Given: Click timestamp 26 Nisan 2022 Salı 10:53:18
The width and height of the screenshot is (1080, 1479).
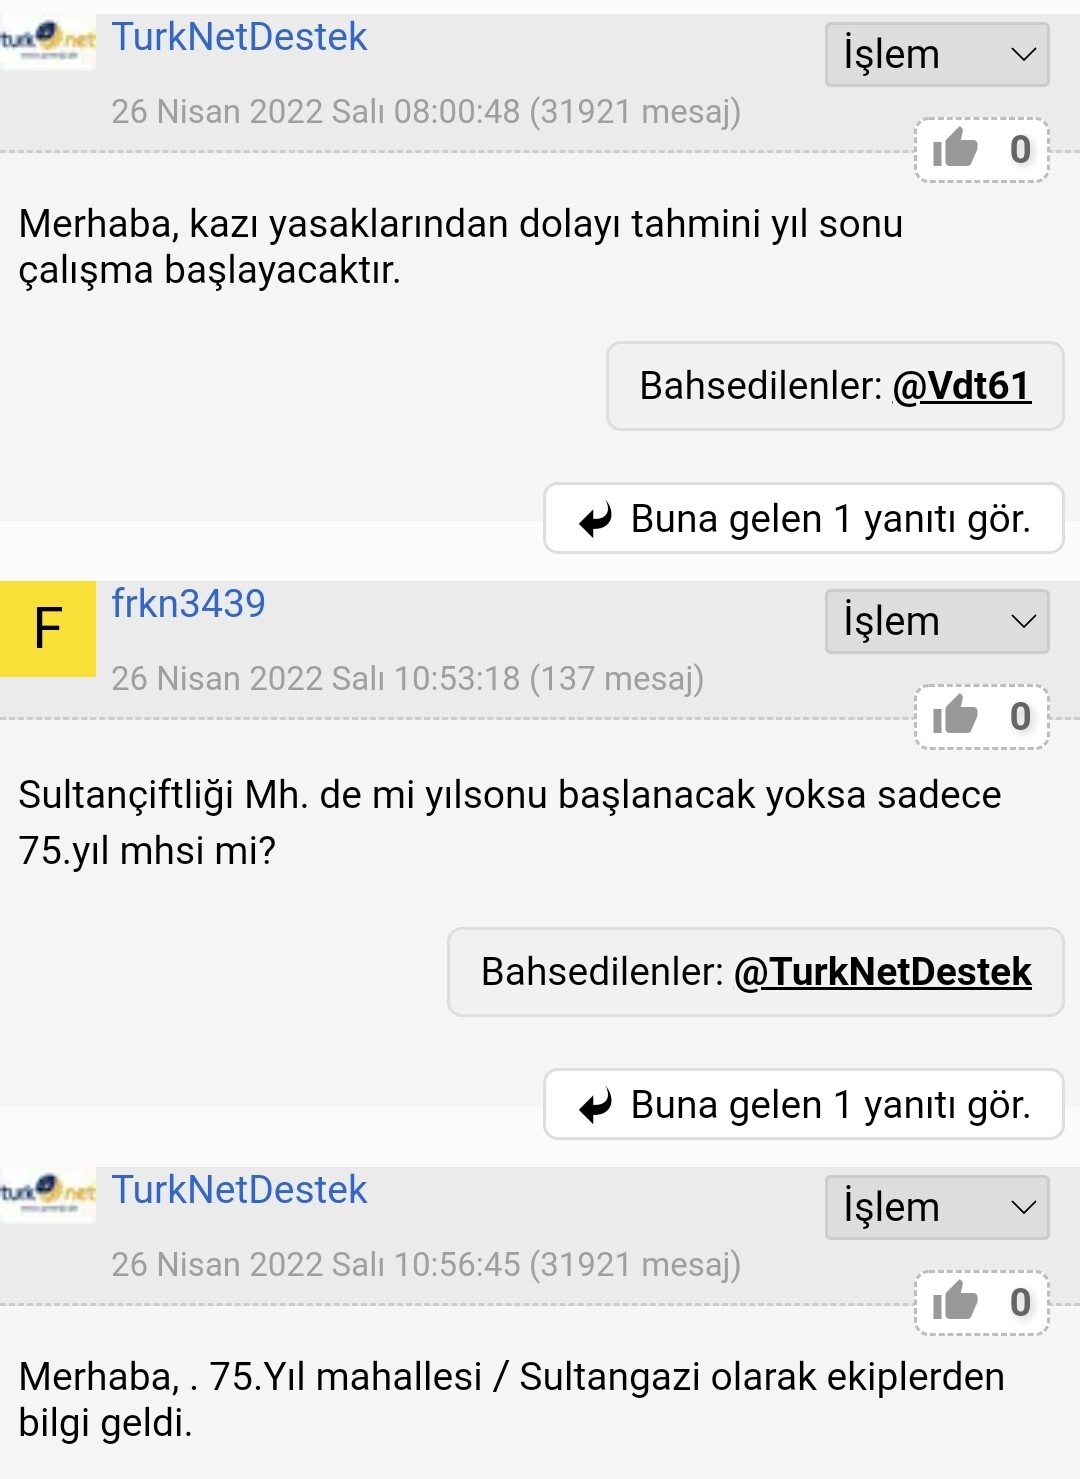Looking at the screenshot, I should pos(315,679).
